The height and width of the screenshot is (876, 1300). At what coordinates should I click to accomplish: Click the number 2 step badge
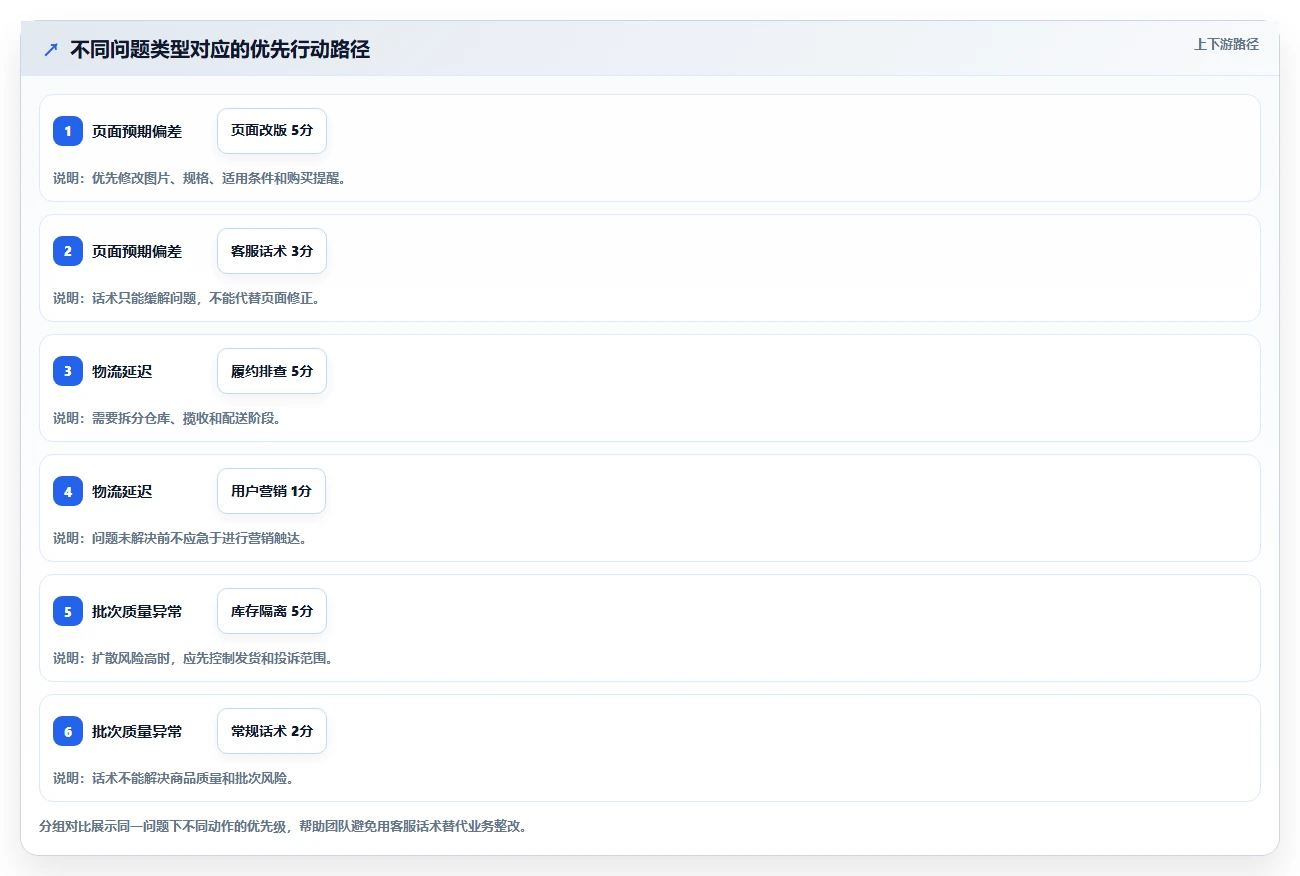pos(68,251)
